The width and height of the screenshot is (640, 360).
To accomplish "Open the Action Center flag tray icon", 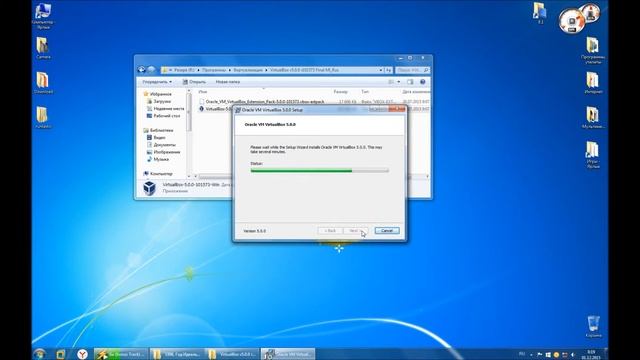I will [x=540, y=355].
